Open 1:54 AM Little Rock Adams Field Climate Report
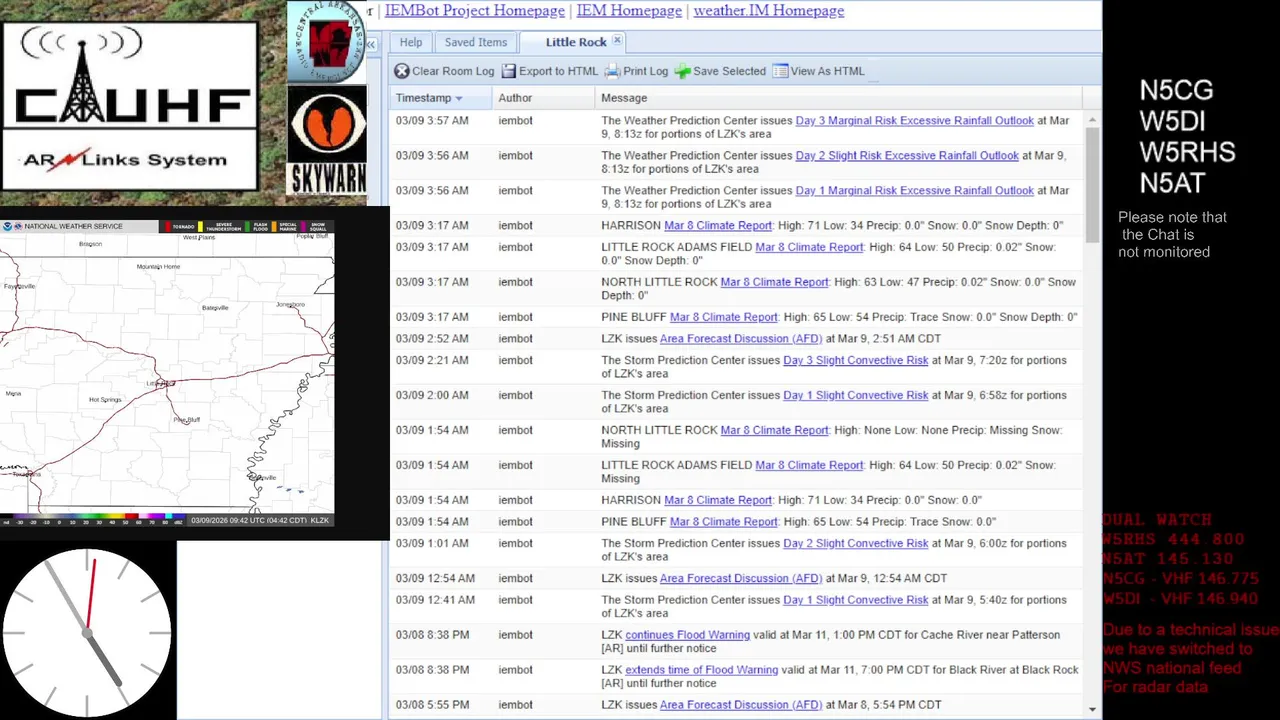Viewport: 1280px width, 720px height. pos(809,465)
